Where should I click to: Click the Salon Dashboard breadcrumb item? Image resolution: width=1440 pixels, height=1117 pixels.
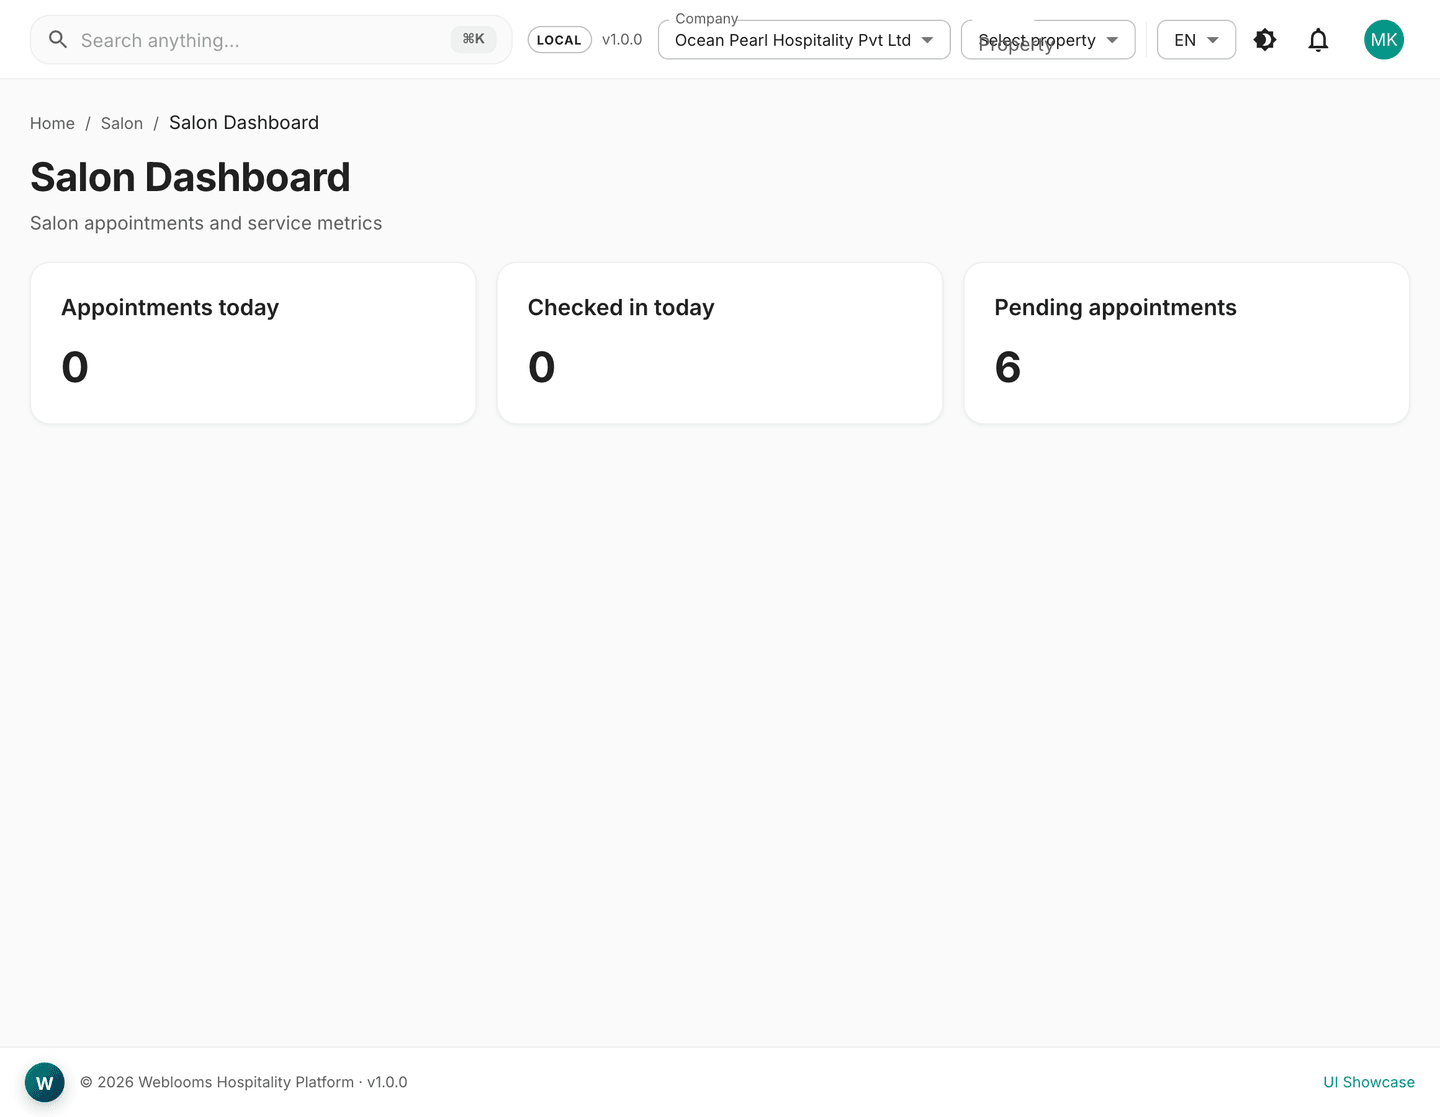pos(244,123)
